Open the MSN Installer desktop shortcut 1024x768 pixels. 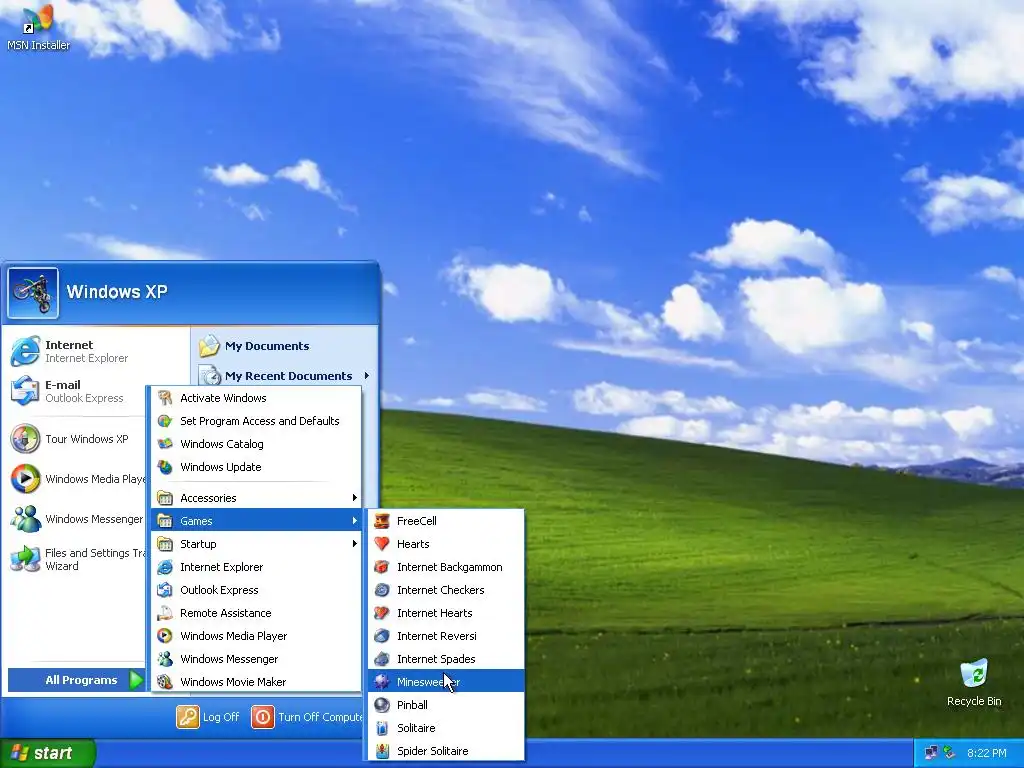38,27
